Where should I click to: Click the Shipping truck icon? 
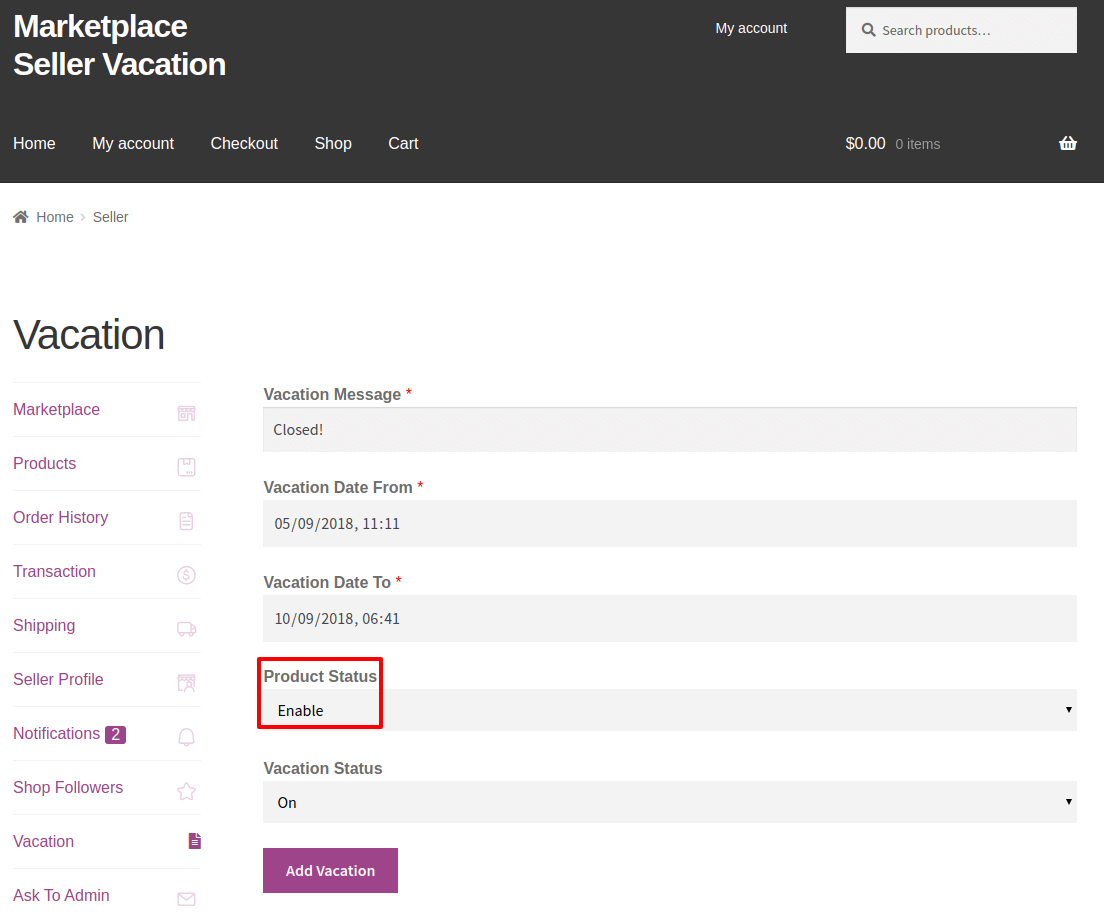(186, 629)
